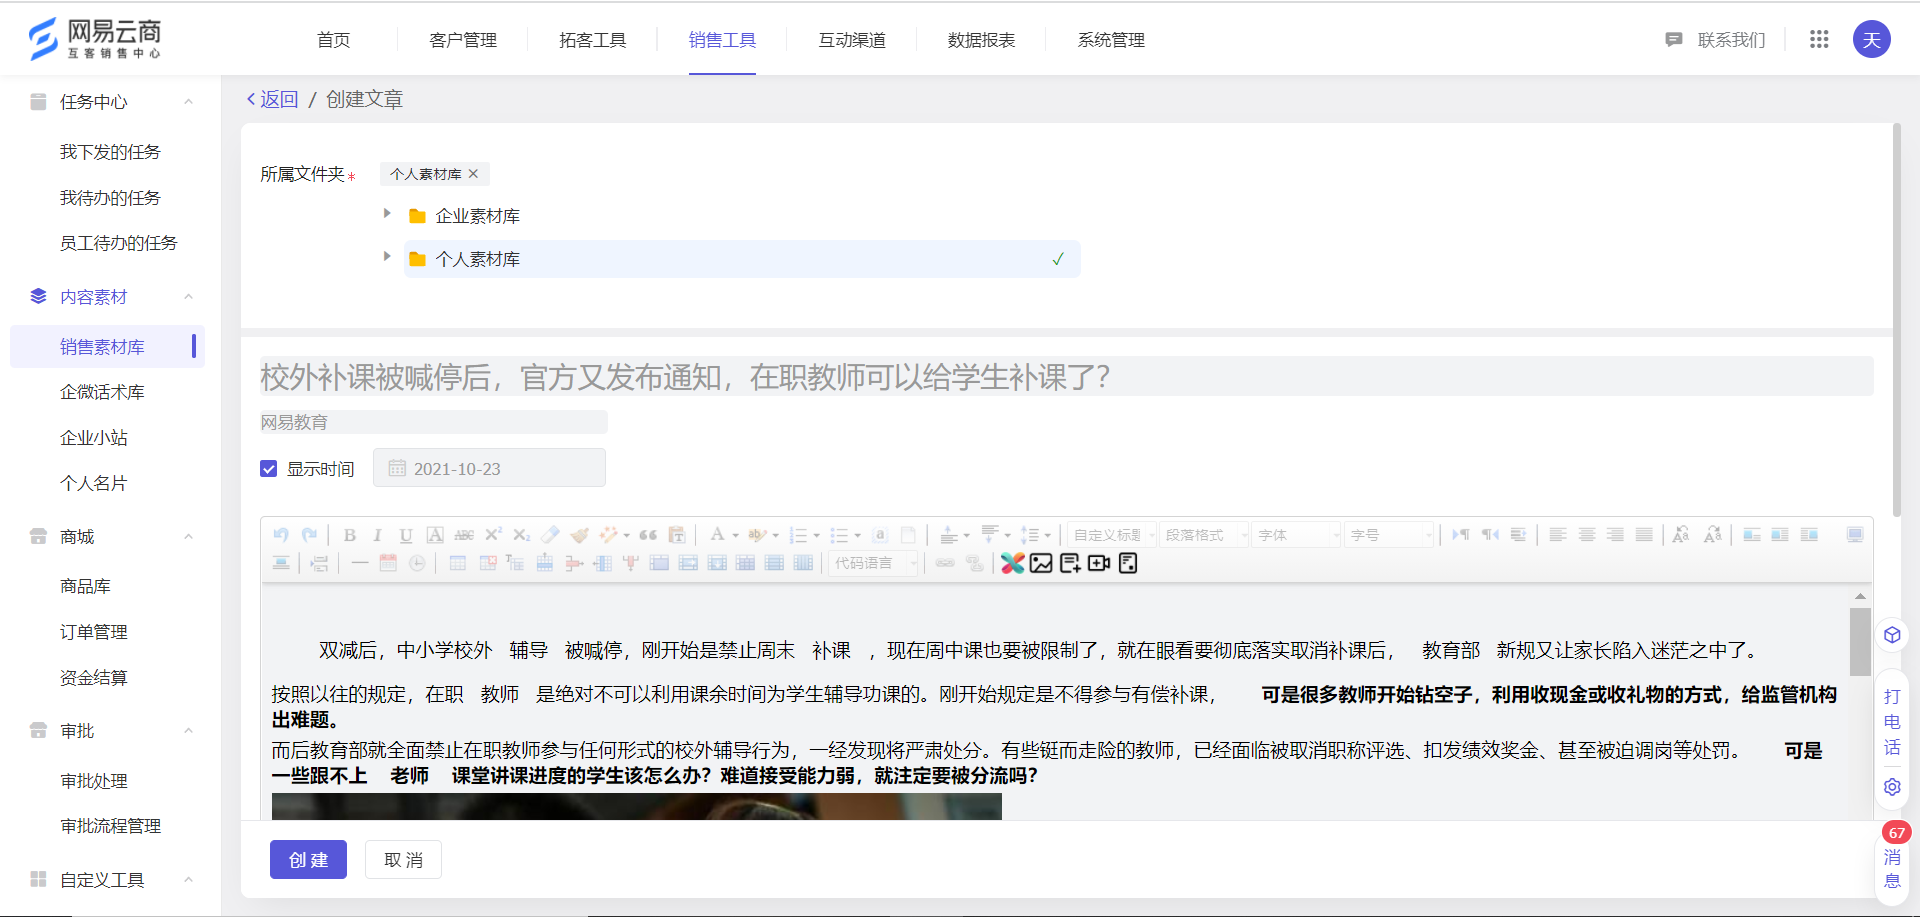Paste as plain text icon
The height and width of the screenshot is (917, 1920).
[677, 535]
